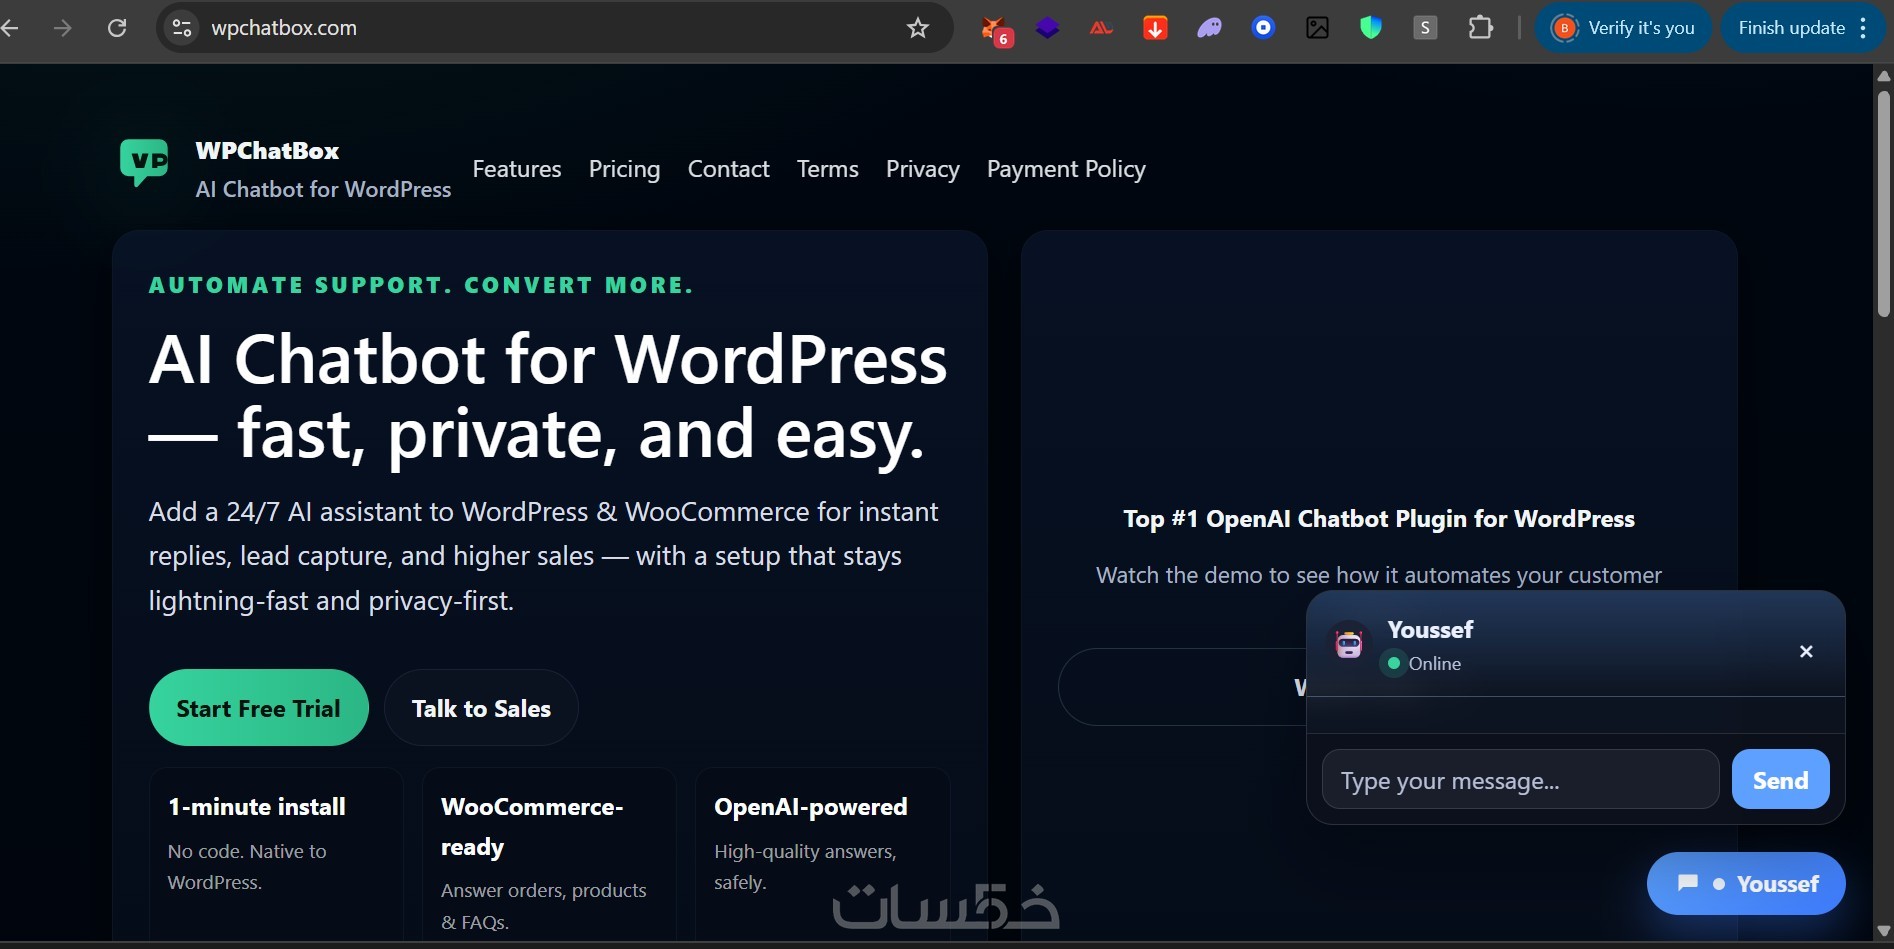Click the Start Free Trial button
This screenshot has height=949, width=1894.
tap(259, 708)
